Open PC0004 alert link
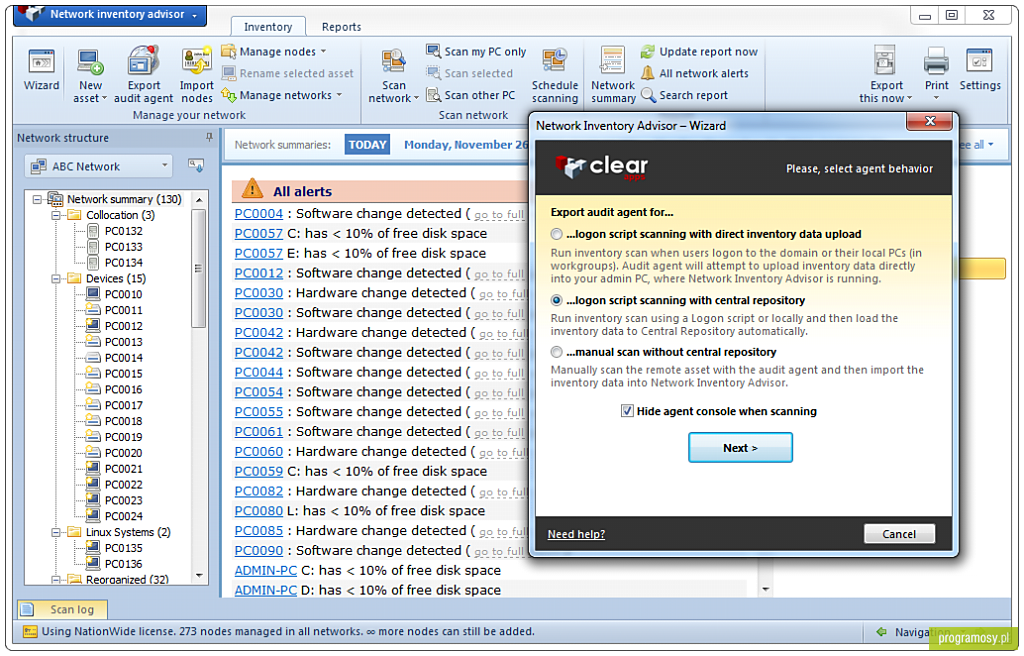 tap(259, 214)
